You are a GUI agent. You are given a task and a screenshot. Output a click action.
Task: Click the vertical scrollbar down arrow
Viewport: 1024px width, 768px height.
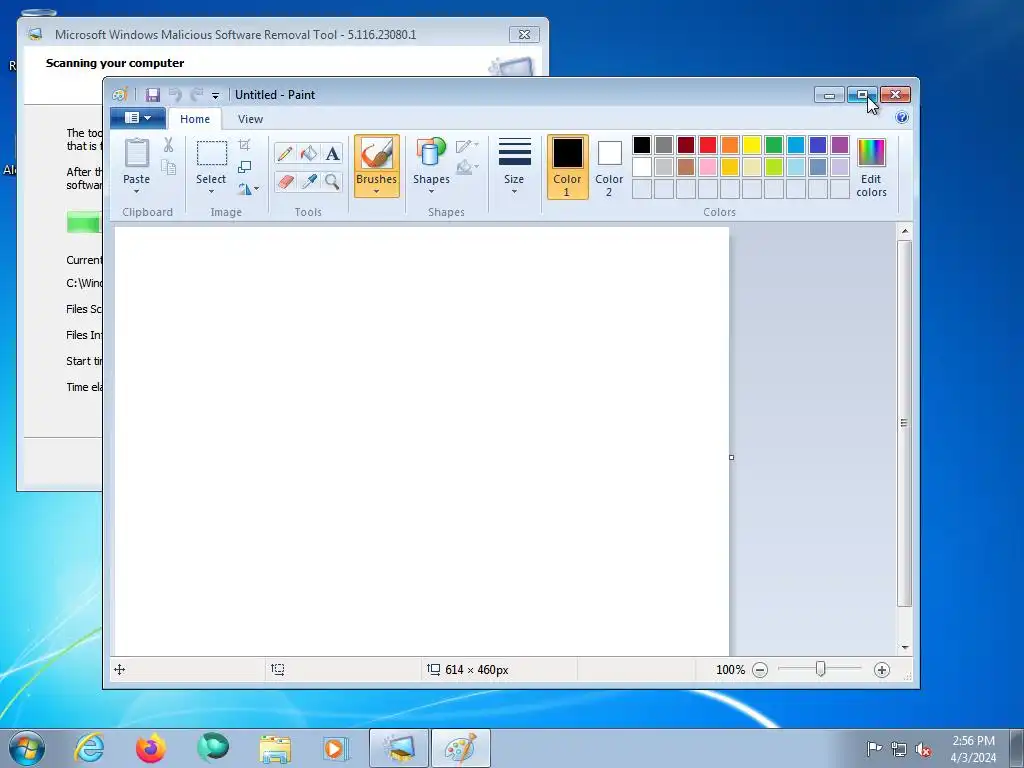904,648
